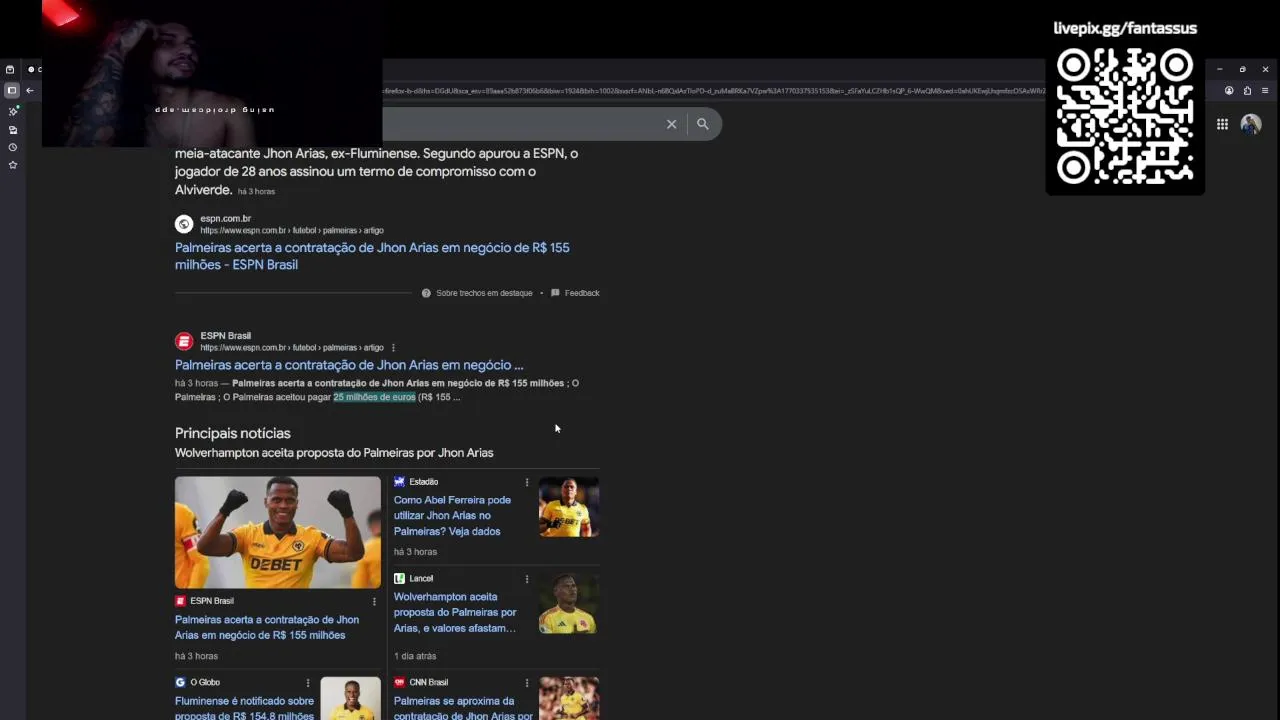Open 'Wolverhampton aceita proposta do Palmeiras' Lance! article
Screen dimensions: 1280x720
tap(455, 612)
